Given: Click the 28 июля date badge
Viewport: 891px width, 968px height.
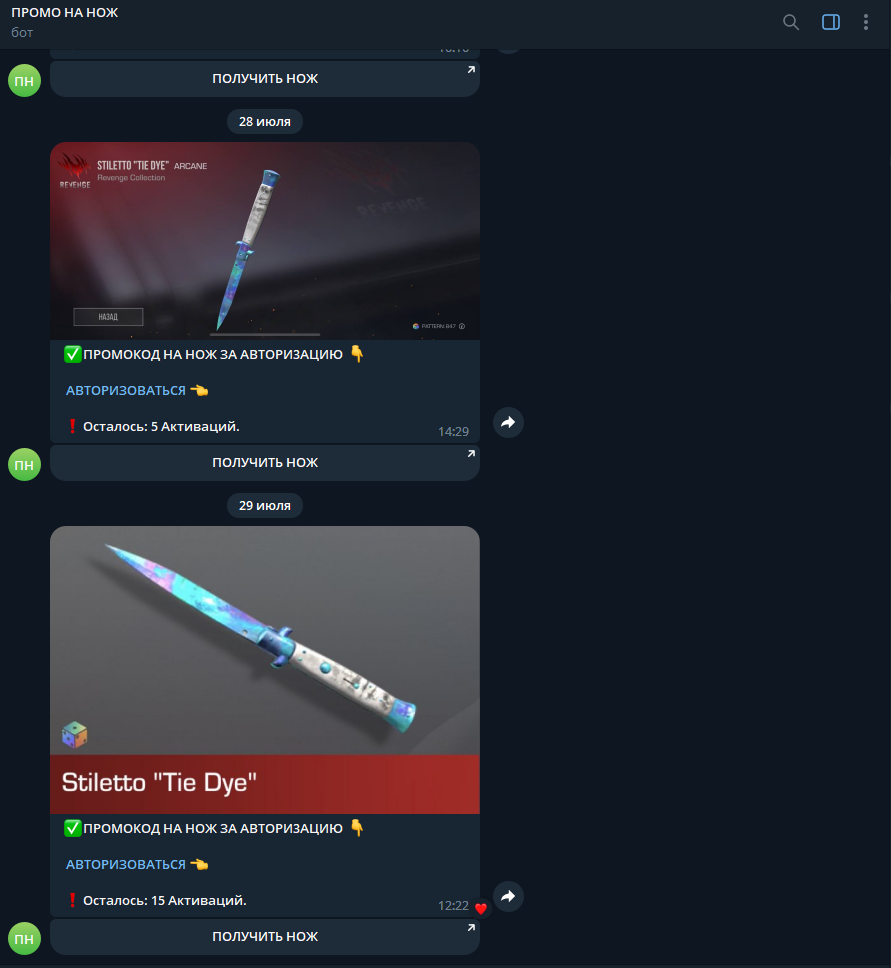Looking at the screenshot, I should point(265,122).
